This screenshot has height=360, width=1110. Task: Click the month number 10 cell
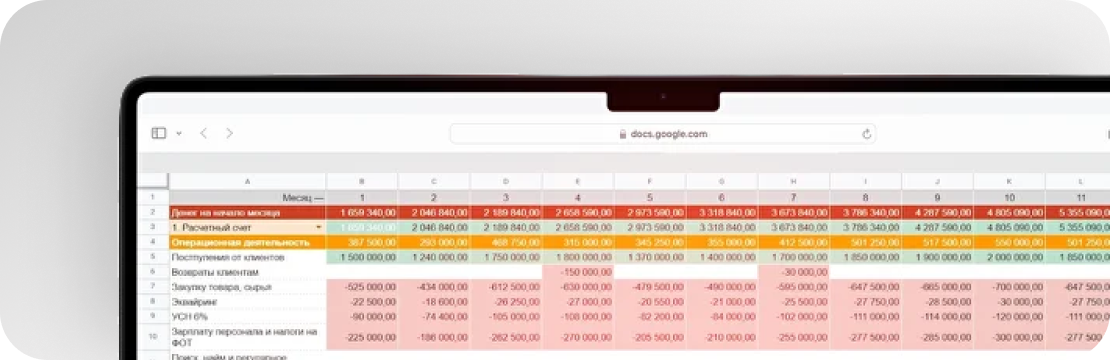coord(1009,197)
